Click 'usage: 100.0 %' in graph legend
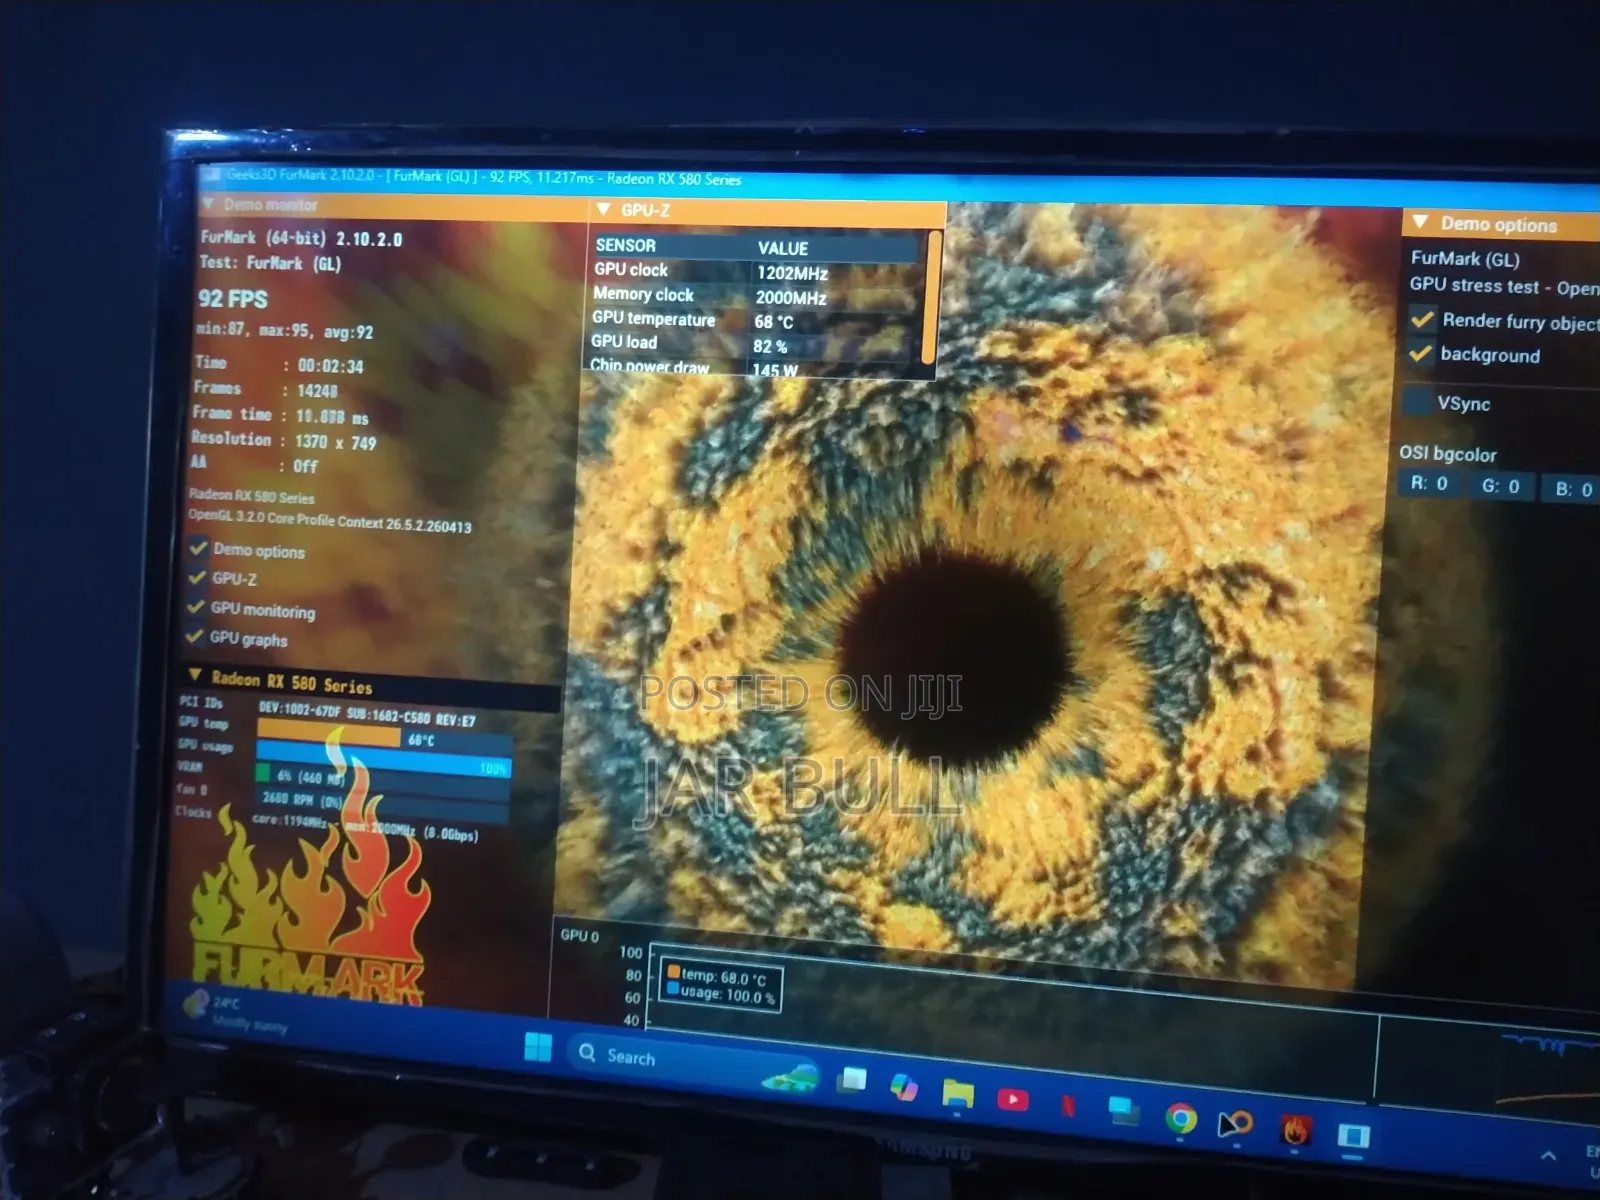 coord(727,994)
